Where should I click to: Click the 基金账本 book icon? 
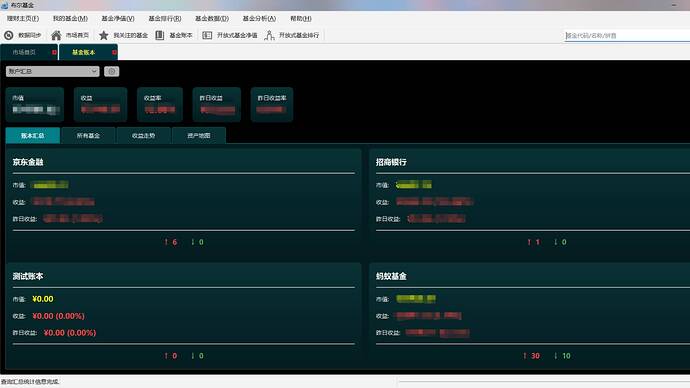click(x=160, y=35)
